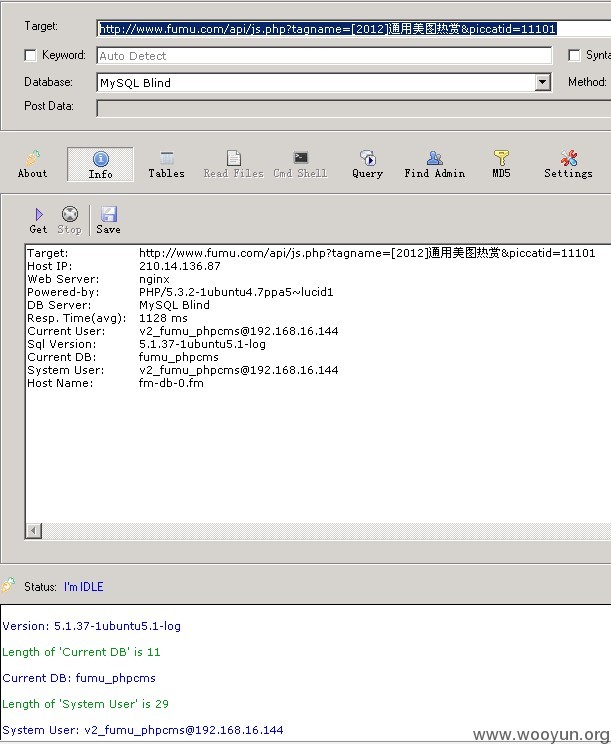Open the Settings panel
The height and width of the screenshot is (744, 611).
568,164
